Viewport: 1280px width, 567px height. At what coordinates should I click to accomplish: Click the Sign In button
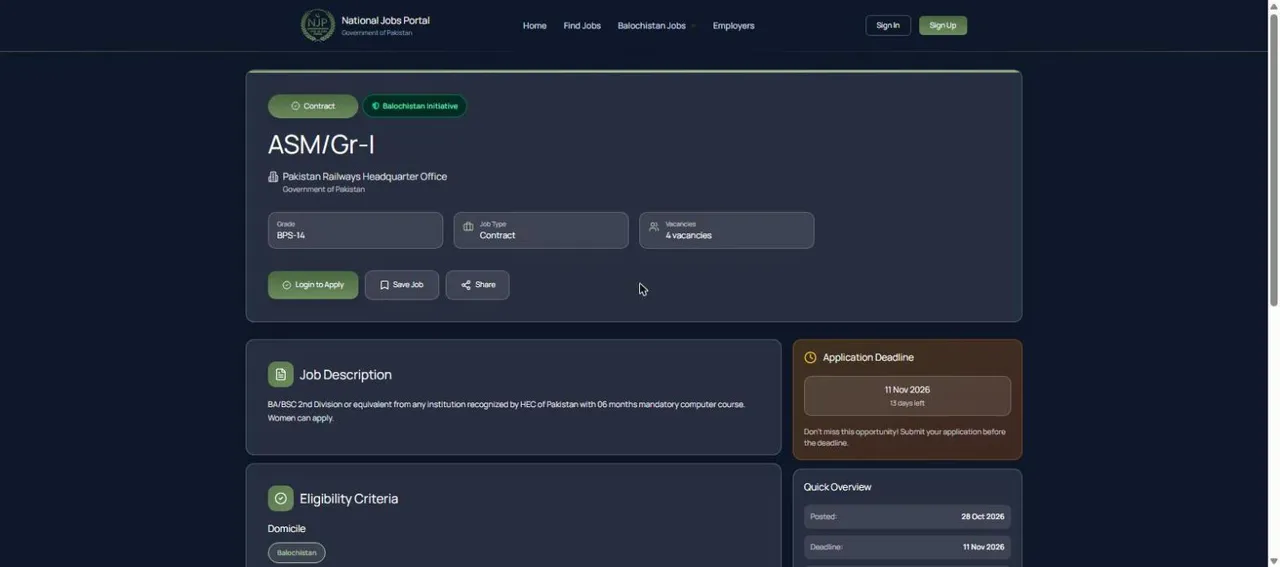tap(888, 26)
